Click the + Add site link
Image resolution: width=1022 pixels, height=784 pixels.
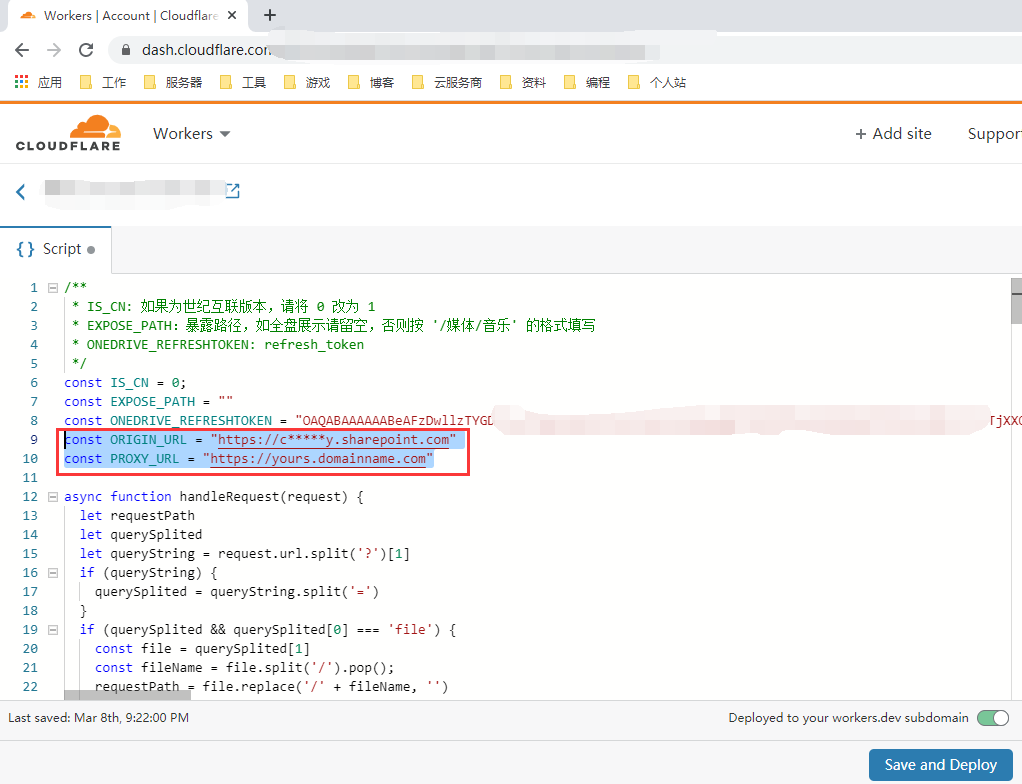point(893,134)
